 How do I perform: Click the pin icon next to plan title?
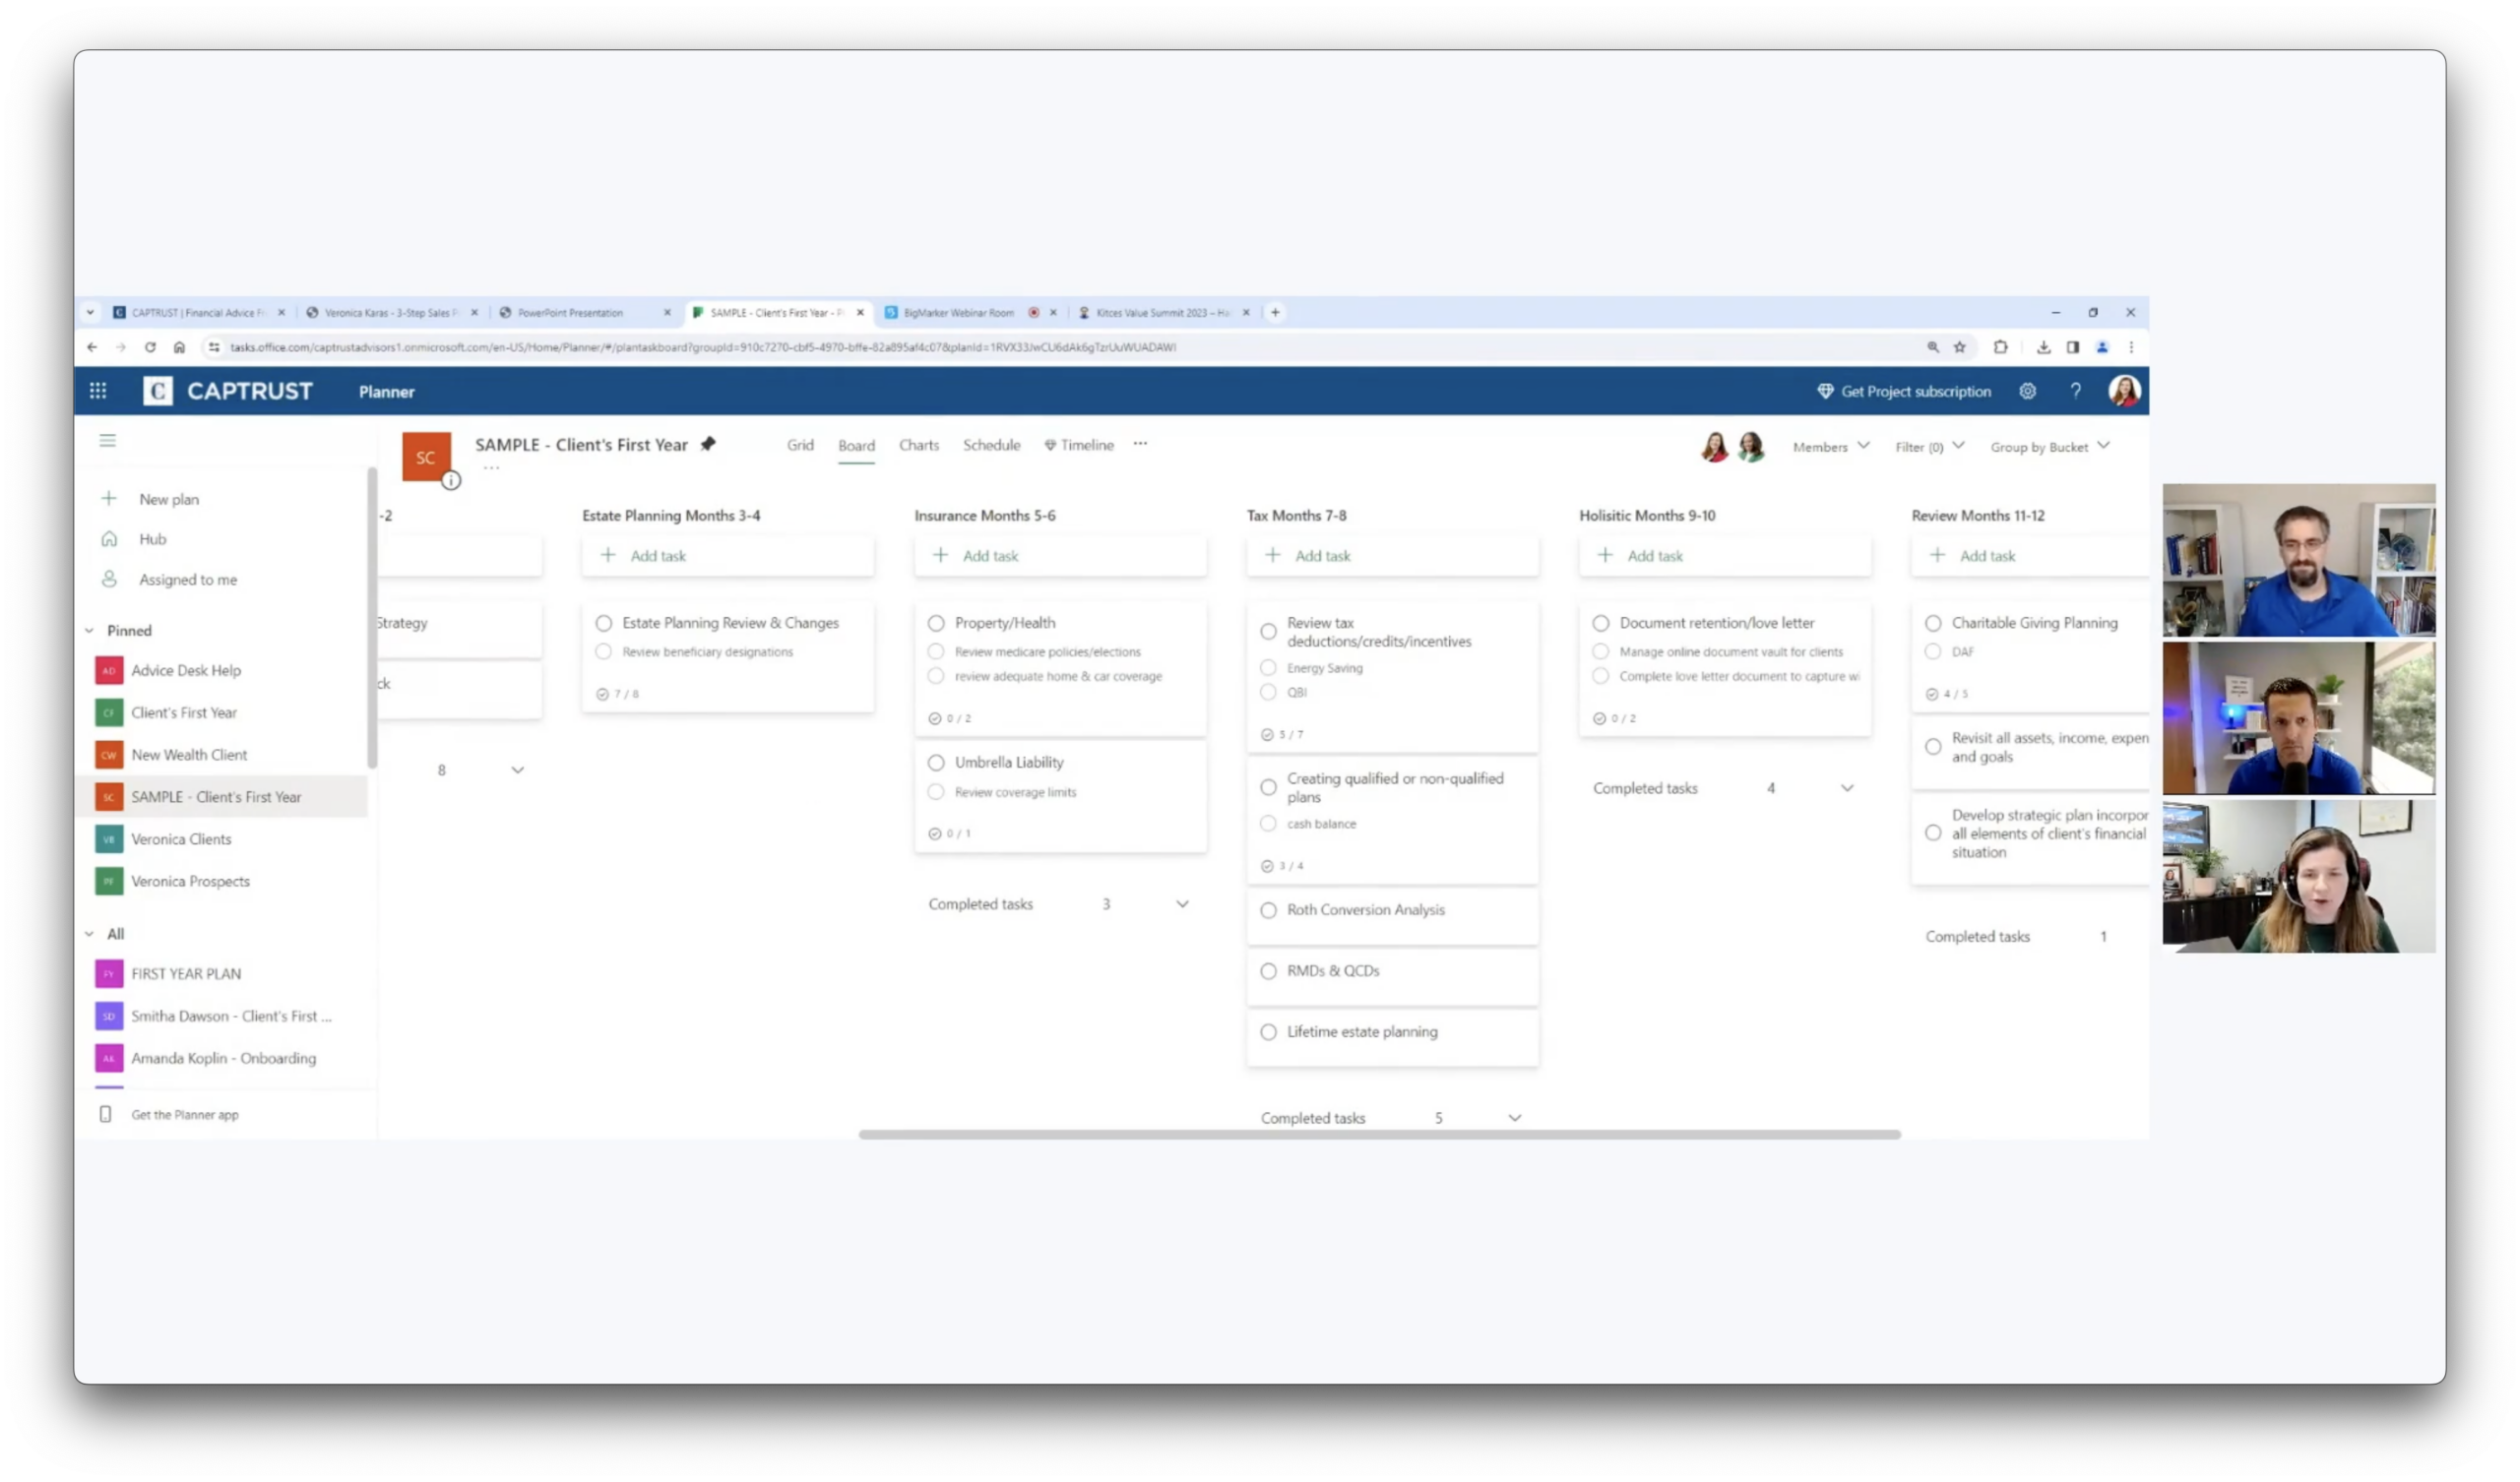click(x=708, y=444)
